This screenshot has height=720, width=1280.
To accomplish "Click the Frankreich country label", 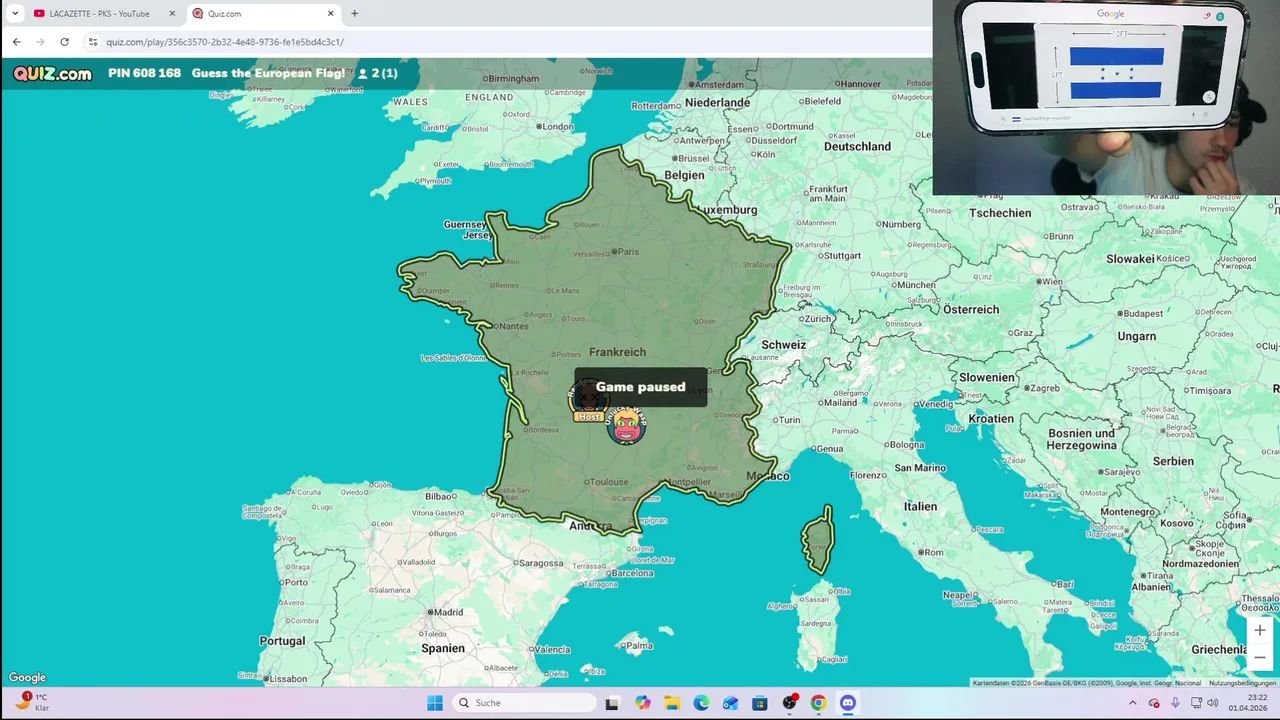I will click(x=617, y=352).
